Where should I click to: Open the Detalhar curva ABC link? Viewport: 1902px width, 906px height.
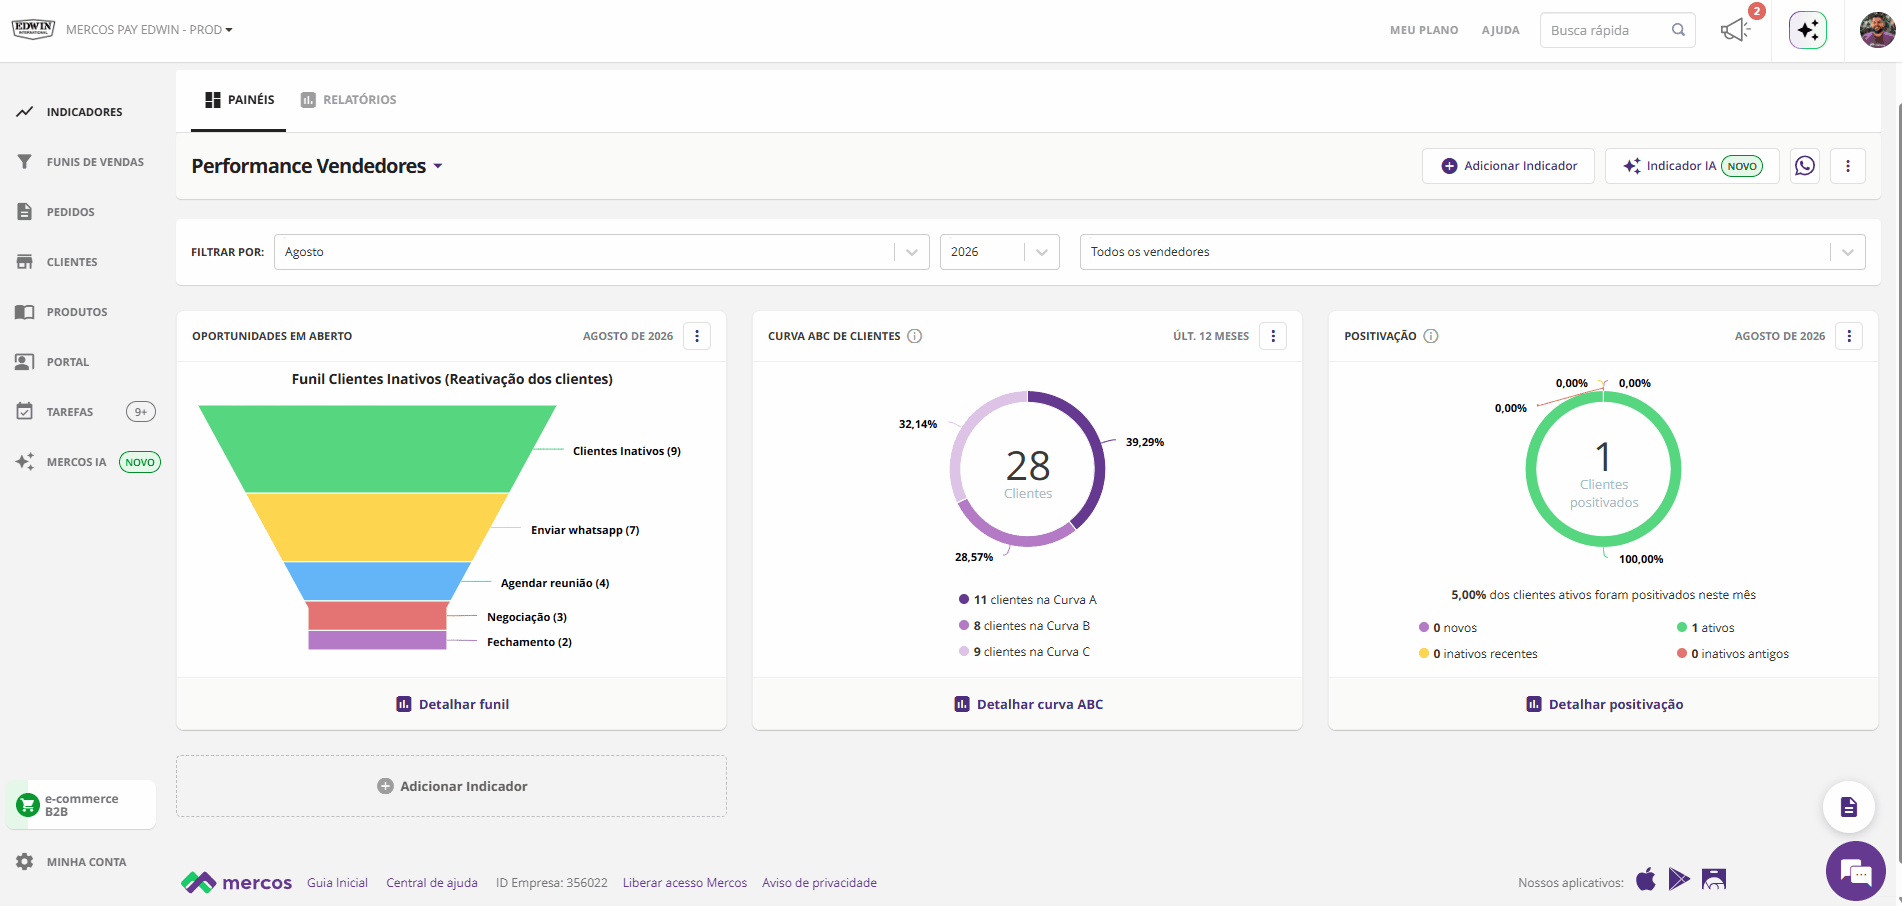[x=1028, y=704]
